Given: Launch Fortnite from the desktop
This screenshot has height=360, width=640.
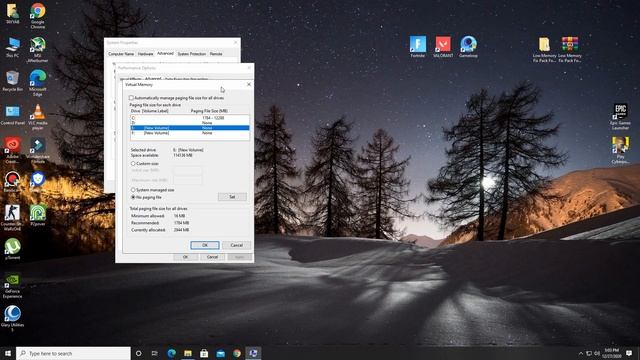Looking at the screenshot, I should pos(418,47).
